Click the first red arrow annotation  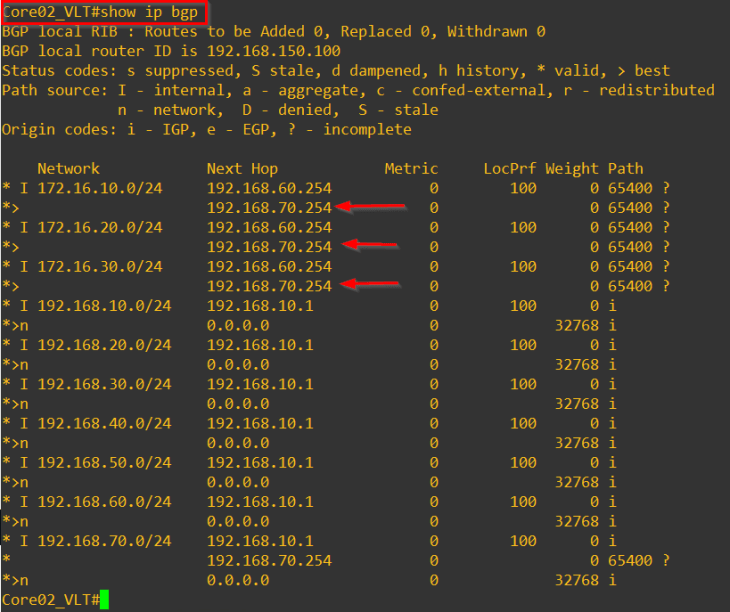coord(373,207)
